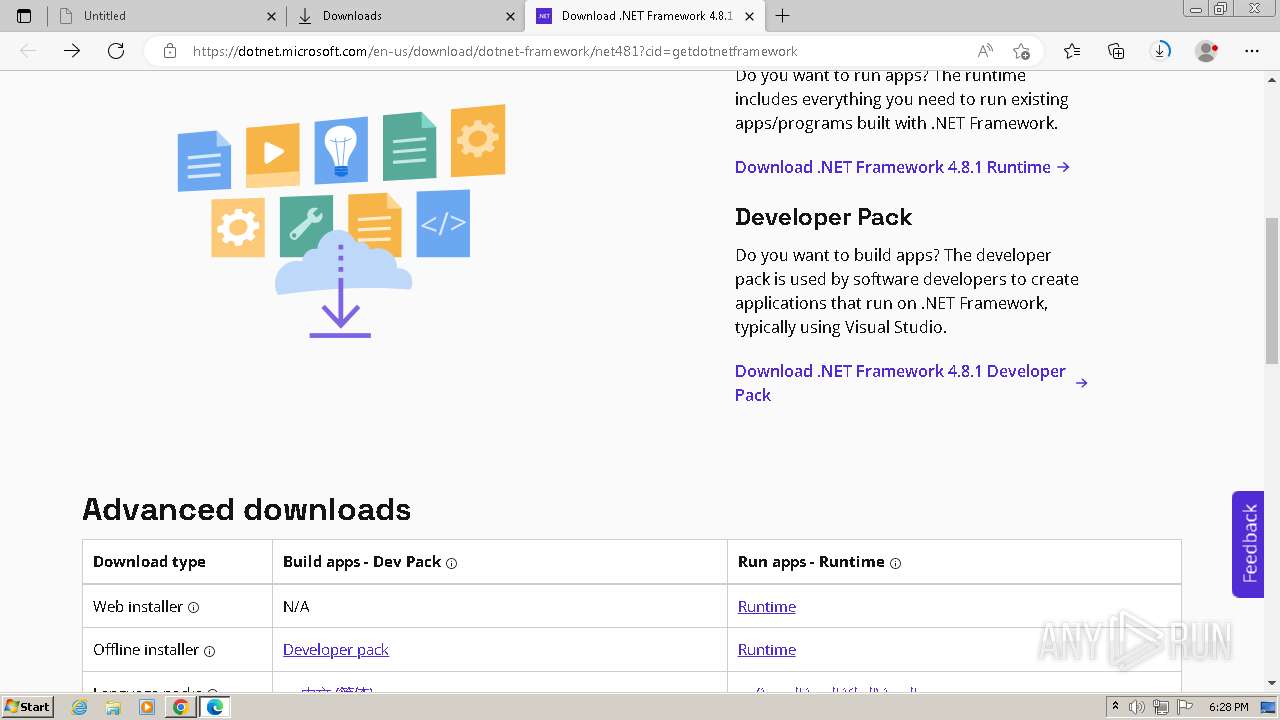Open Settings and more menu

coord(1252,51)
